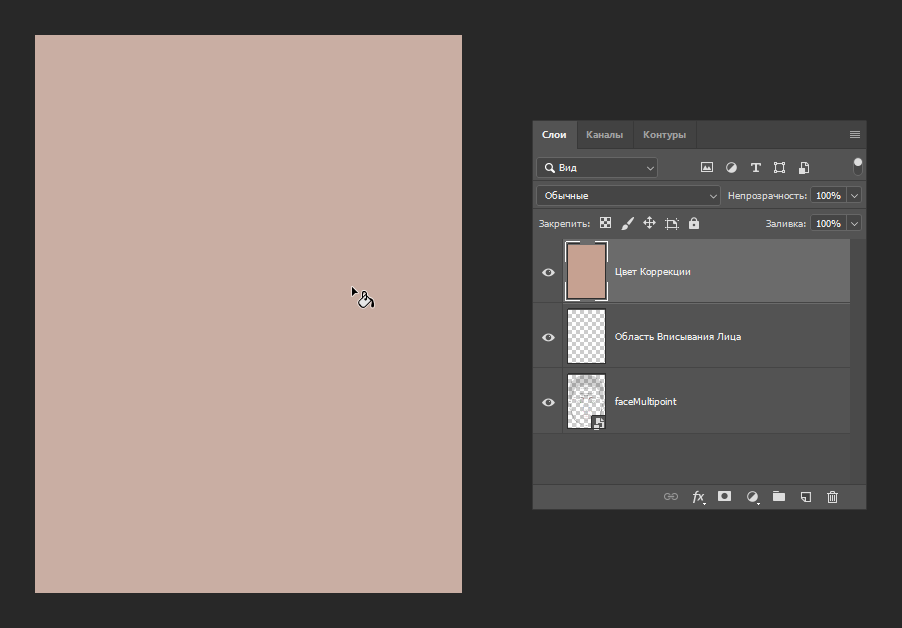Switch to the Каналы tab
This screenshot has width=902, height=628.
point(604,135)
